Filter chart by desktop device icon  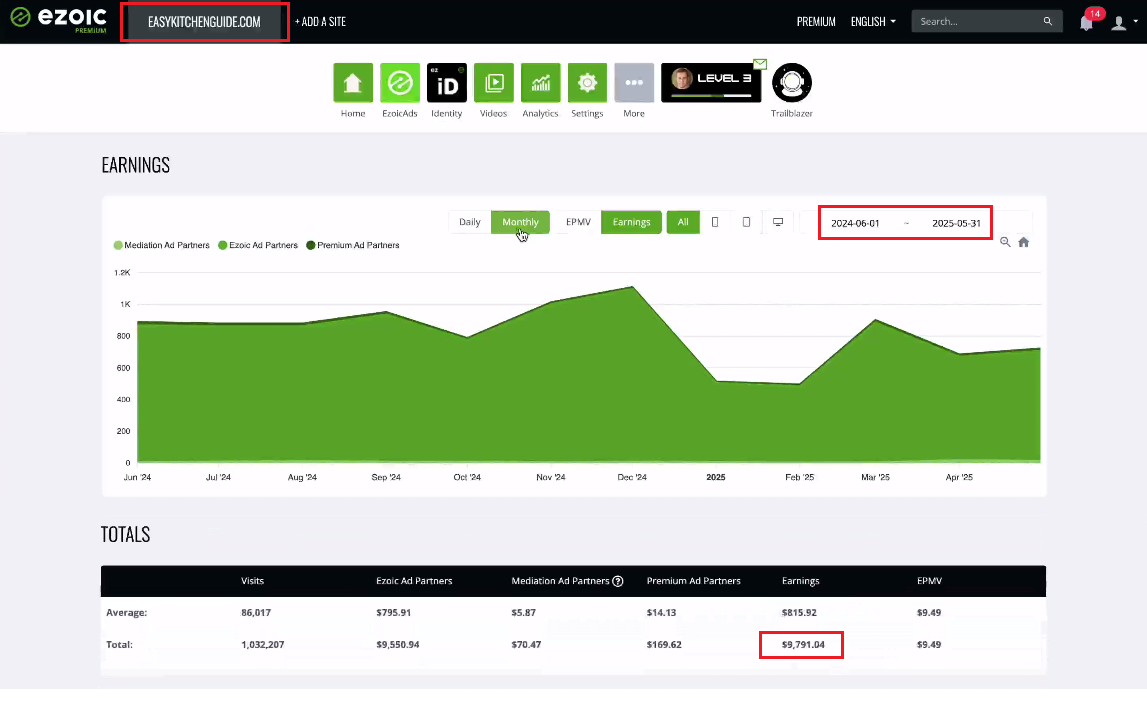click(x=778, y=222)
